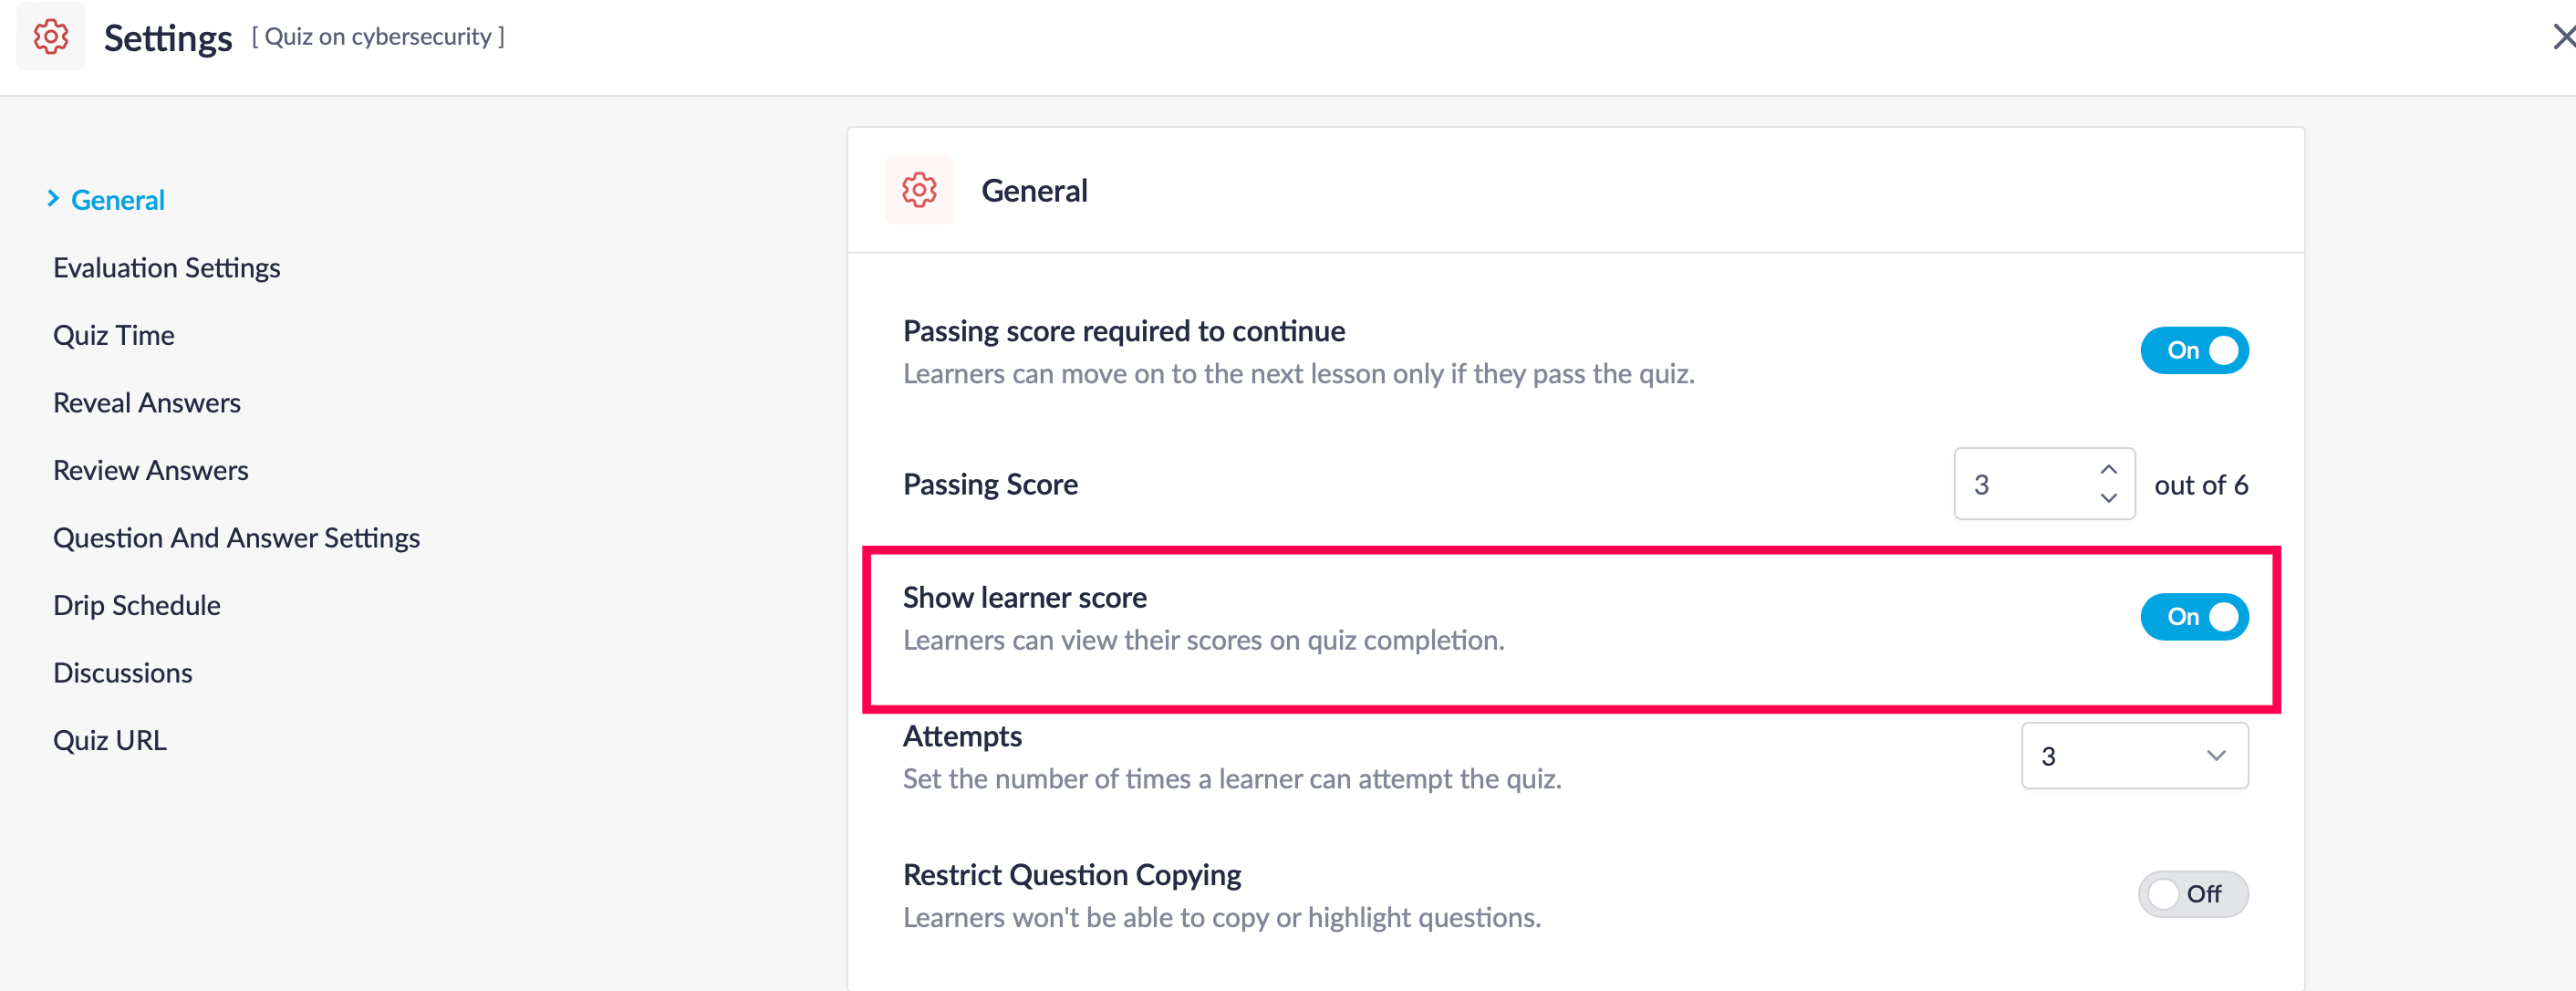Select General in the settings sidebar

pos(118,200)
